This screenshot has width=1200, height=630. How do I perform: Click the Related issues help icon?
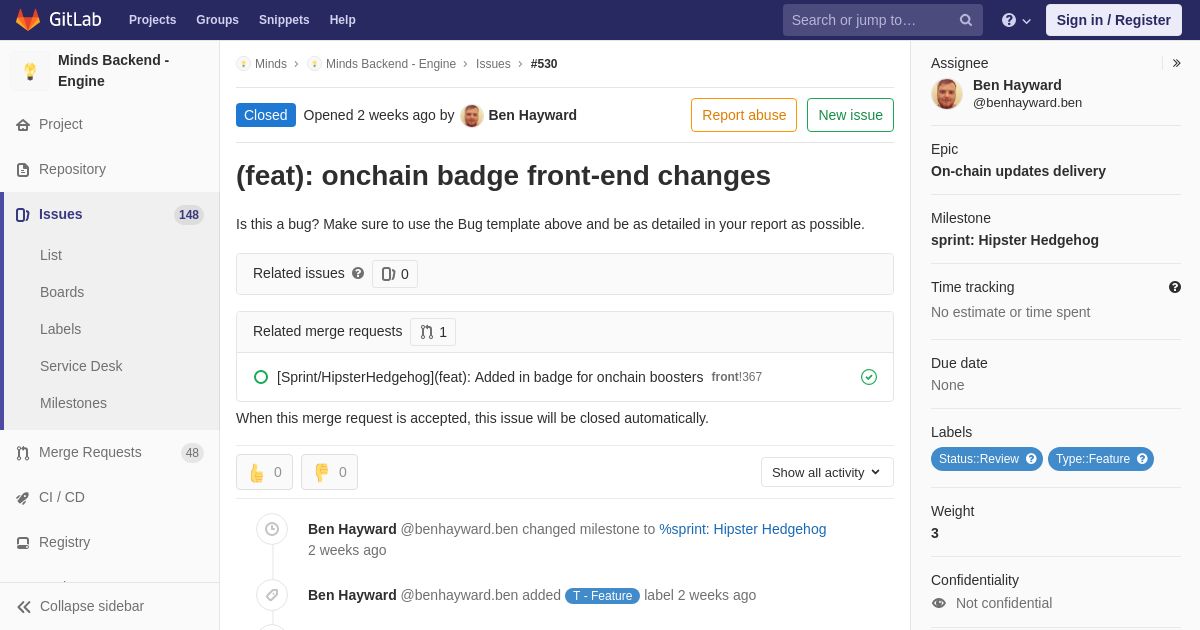(358, 273)
